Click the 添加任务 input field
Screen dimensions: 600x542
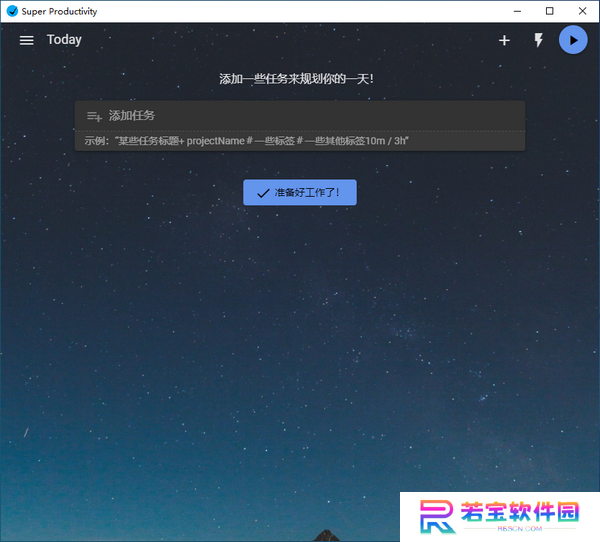click(x=300, y=116)
